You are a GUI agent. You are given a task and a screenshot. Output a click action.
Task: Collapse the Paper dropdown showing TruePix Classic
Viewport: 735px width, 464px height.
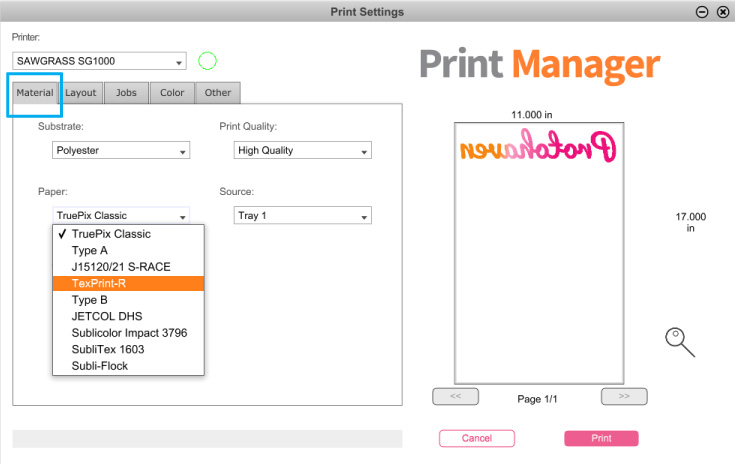(x=121, y=216)
